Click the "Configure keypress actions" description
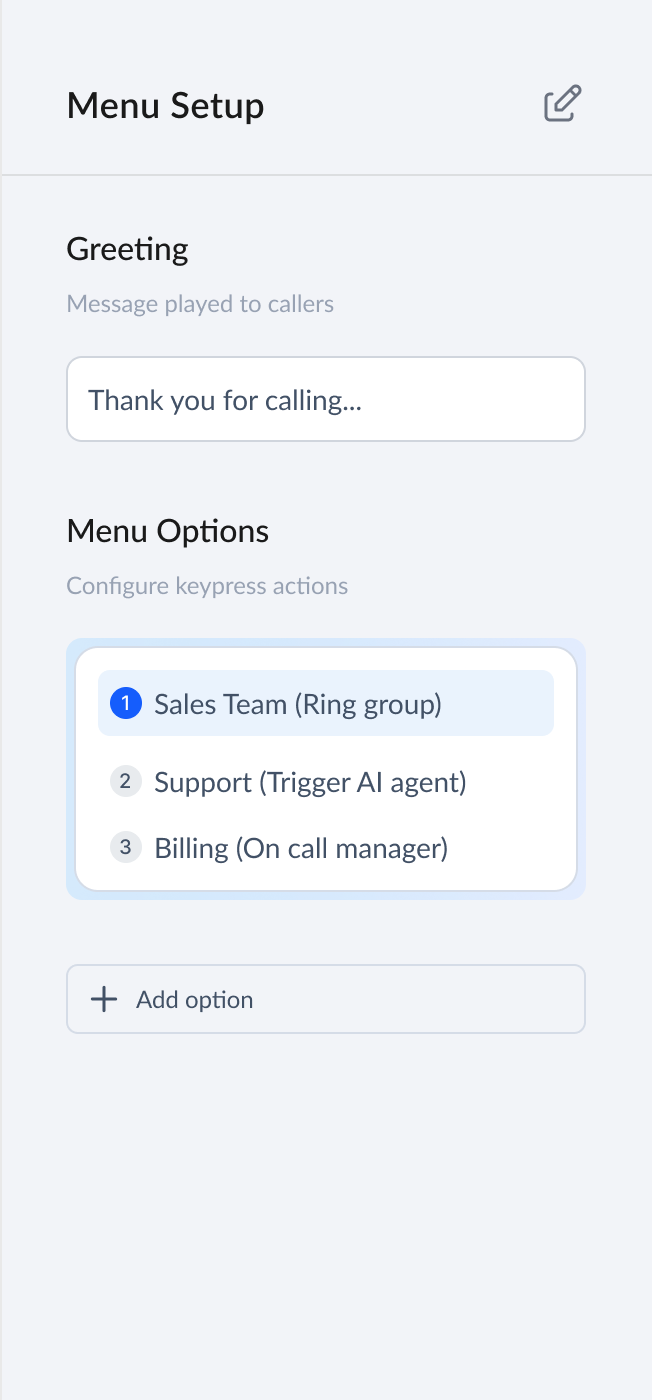The width and height of the screenshot is (652, 1400). point(207,585)
